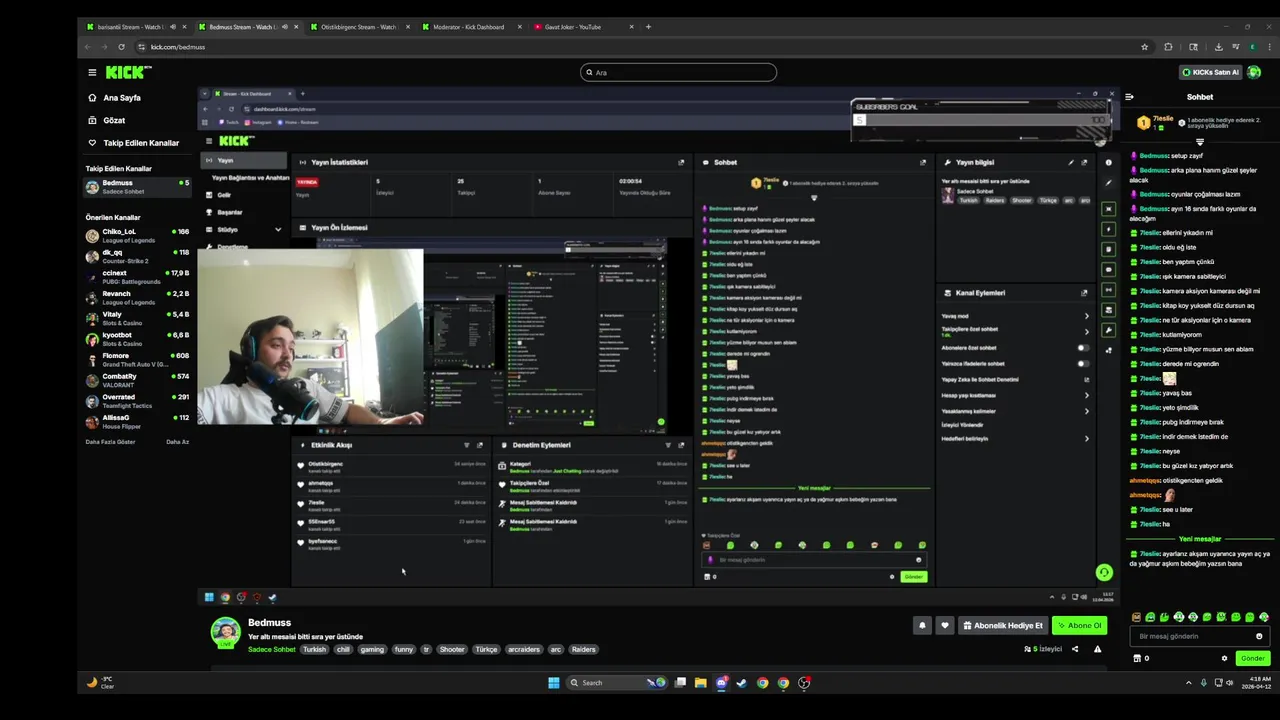The width and height of the screenshot is (1280, 720).
Task: Send message with Gönder button
Action: coord(1252,658)
